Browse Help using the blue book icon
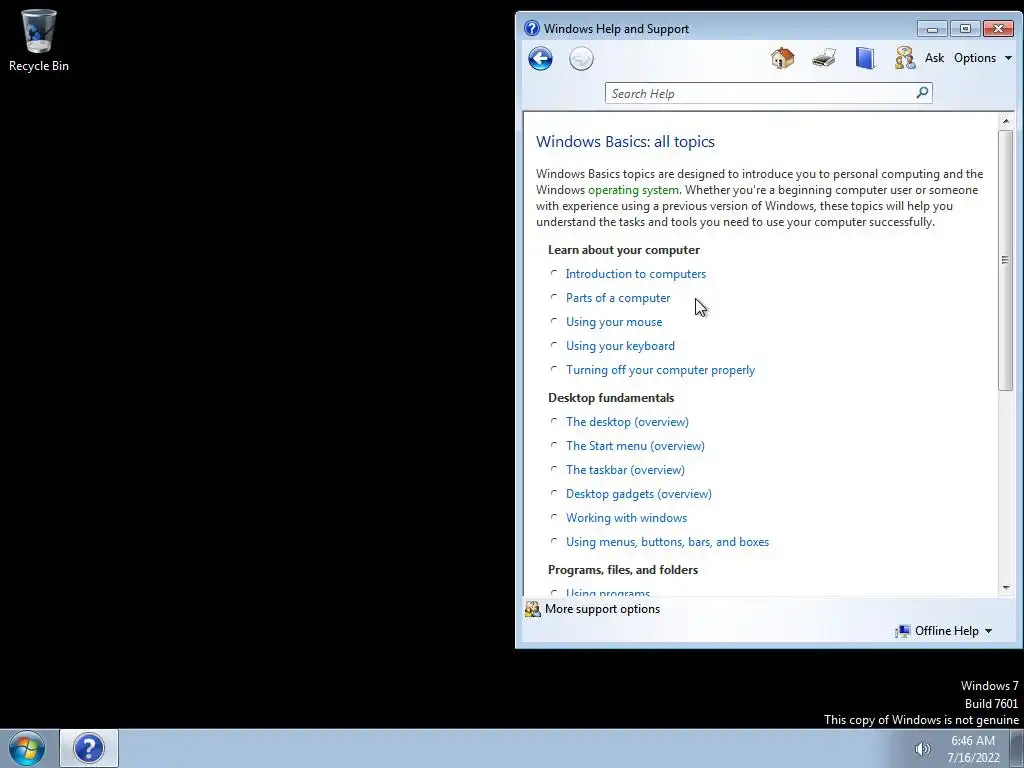This screenshot has width=1024, height=768. (x=865, y=58)
